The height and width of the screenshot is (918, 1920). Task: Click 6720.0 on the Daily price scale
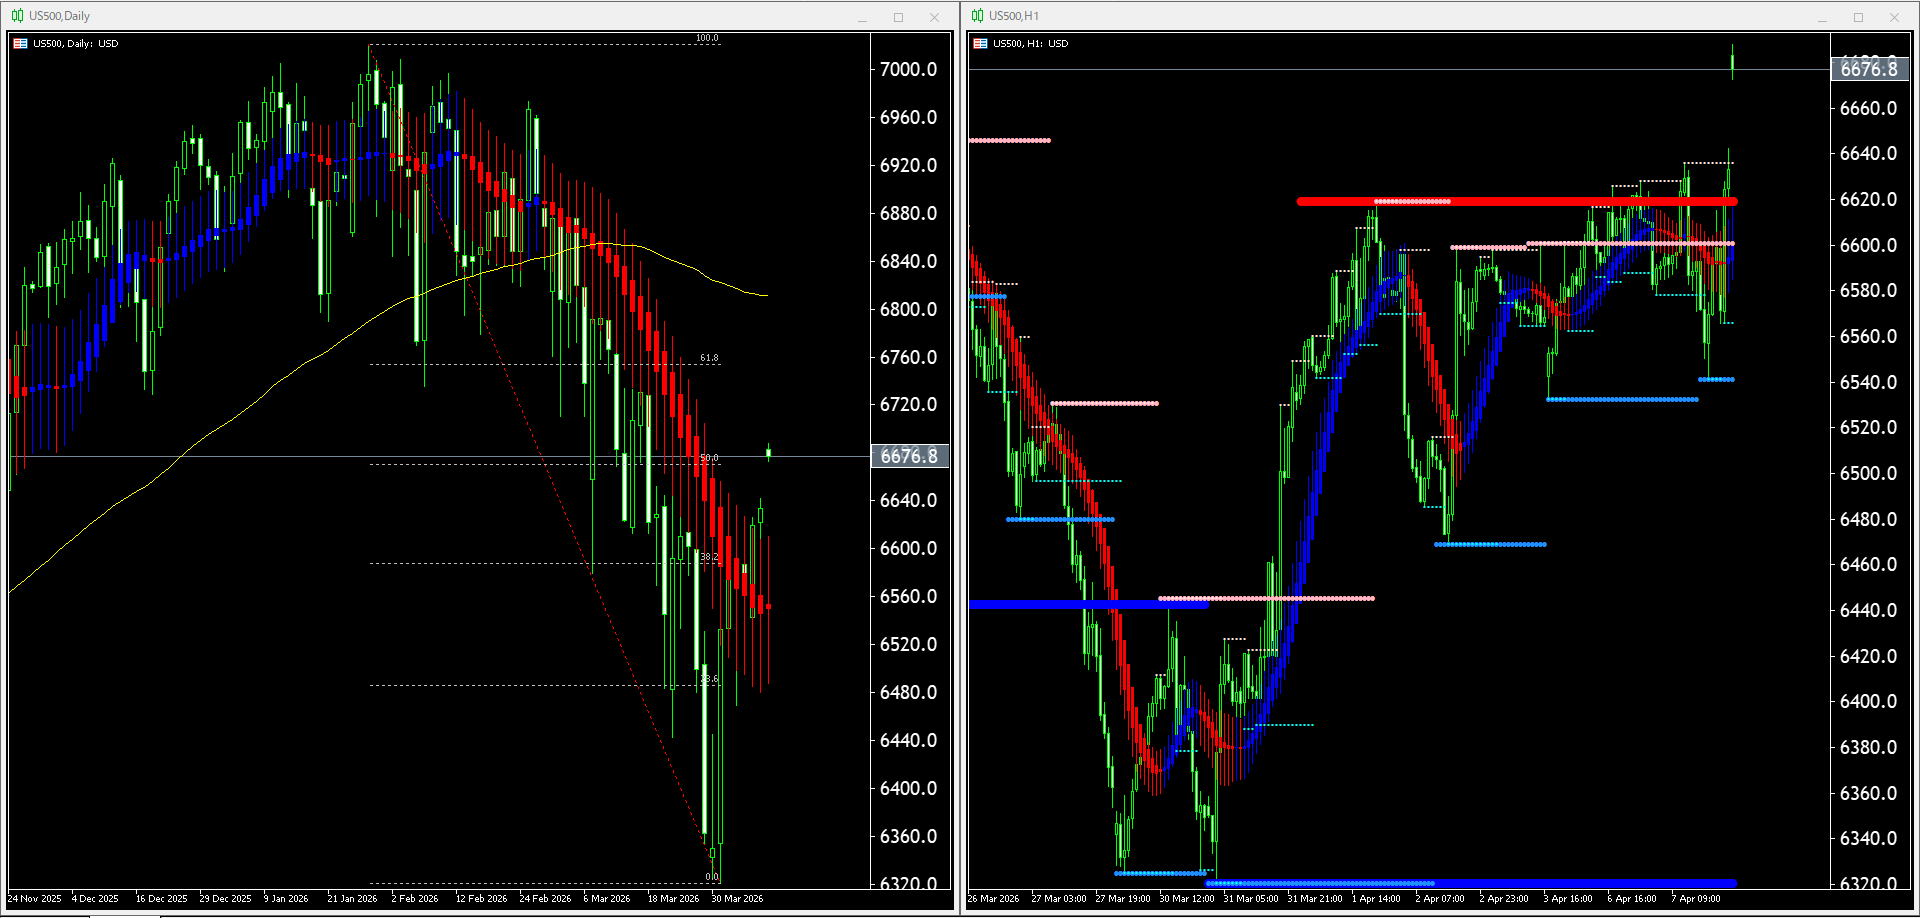click(x=908, y=404)
